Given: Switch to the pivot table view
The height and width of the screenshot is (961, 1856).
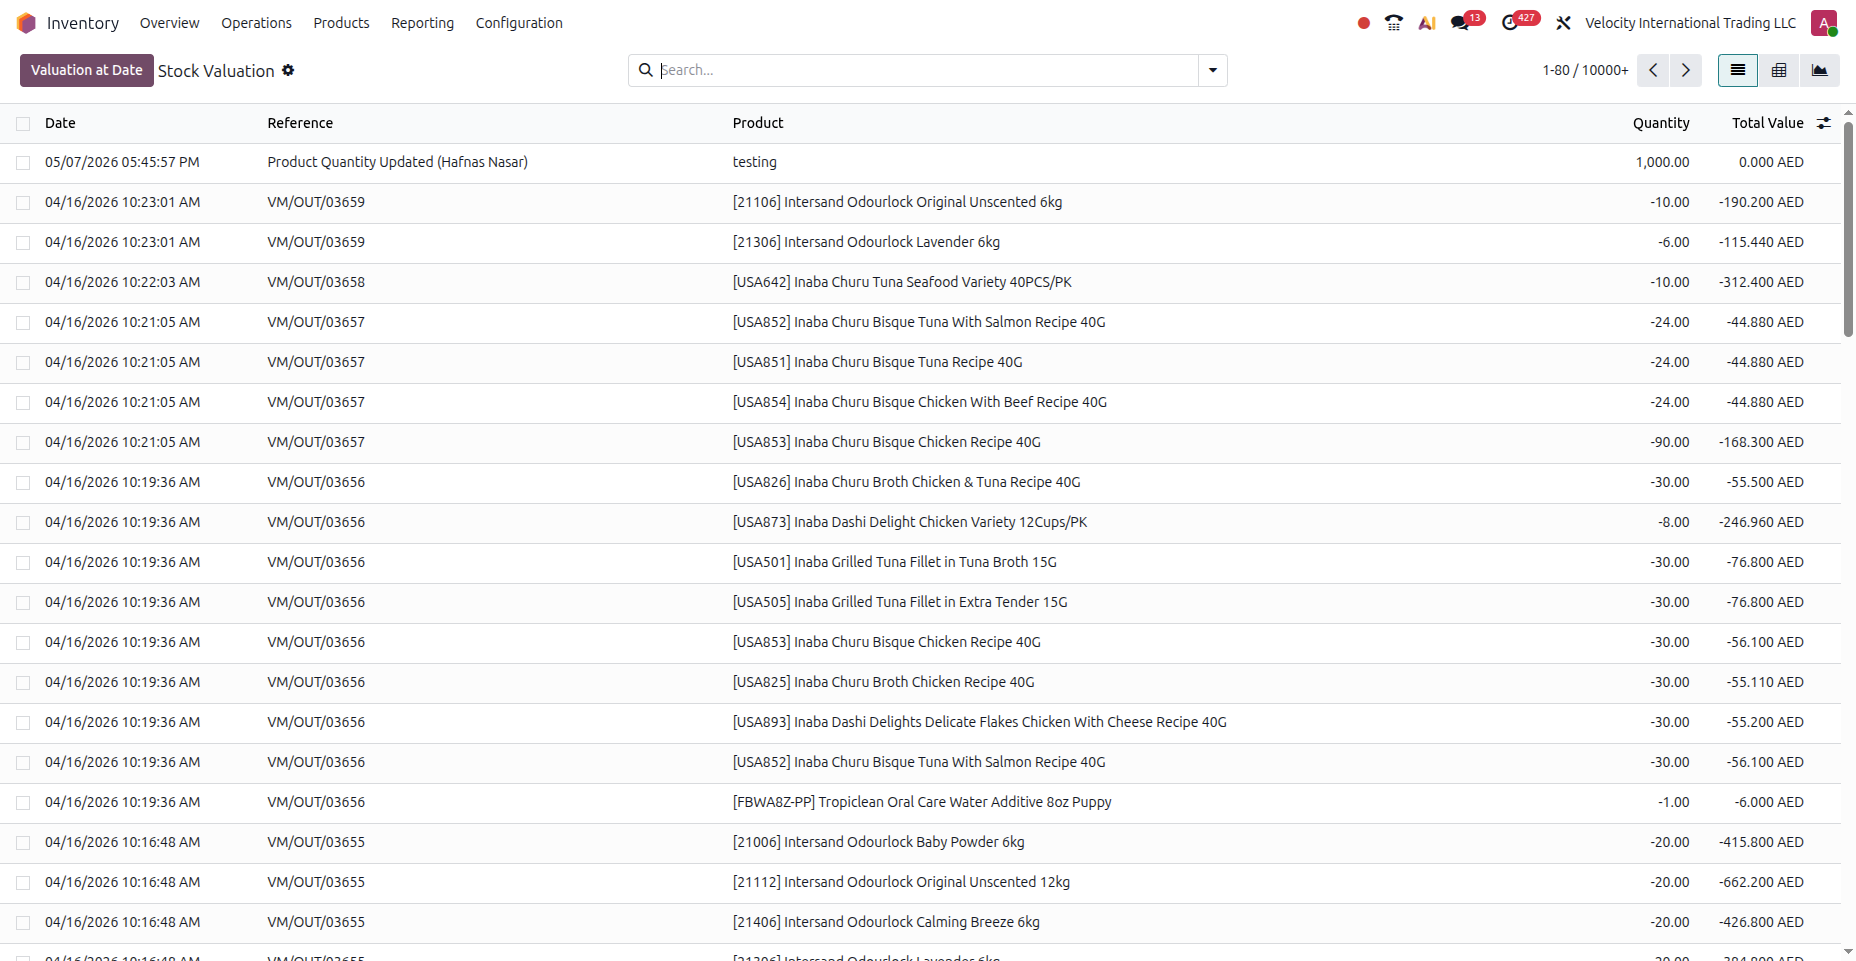Looking at the screenshot, I should 1779,70.
